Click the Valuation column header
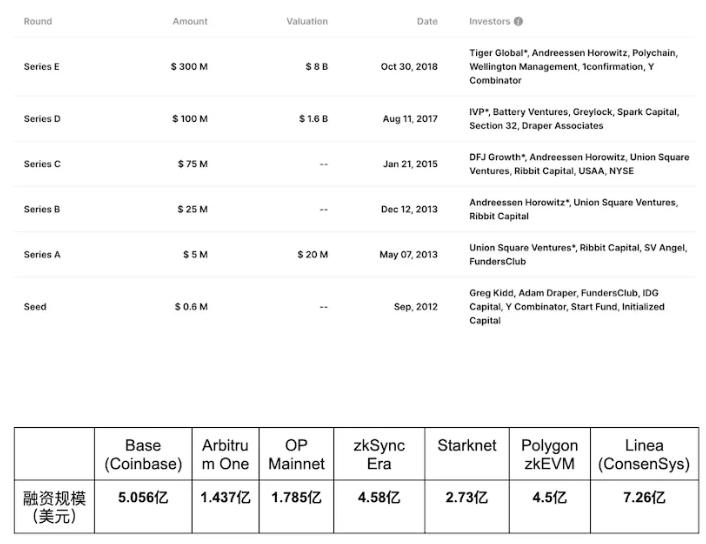Image resolution: width=706 pixels, height=544 pixels. [x=307, y=21]
